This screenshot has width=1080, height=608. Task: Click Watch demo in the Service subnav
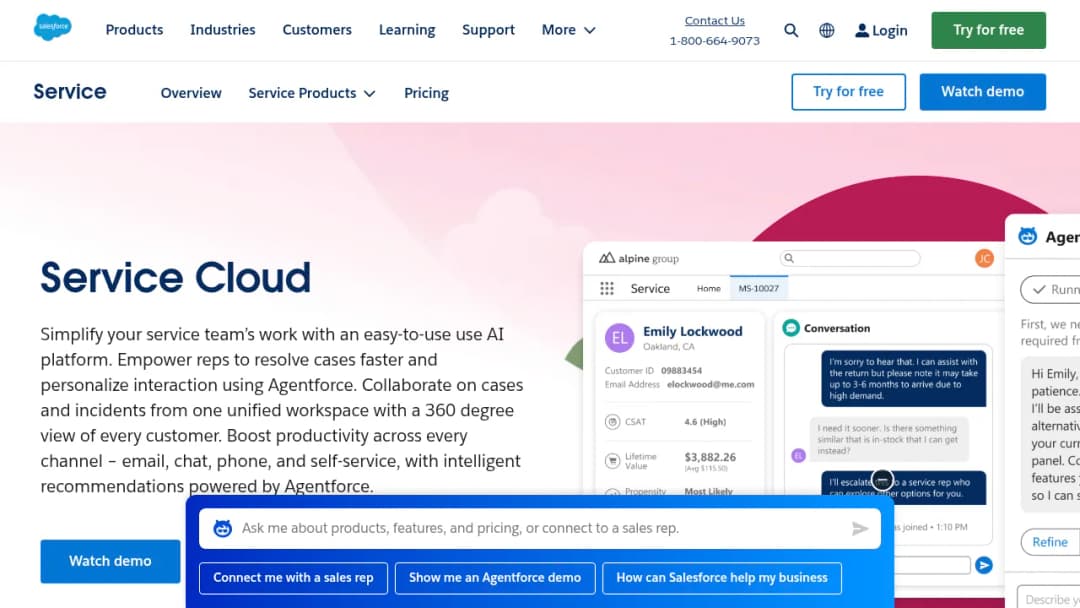pos(982,92)
